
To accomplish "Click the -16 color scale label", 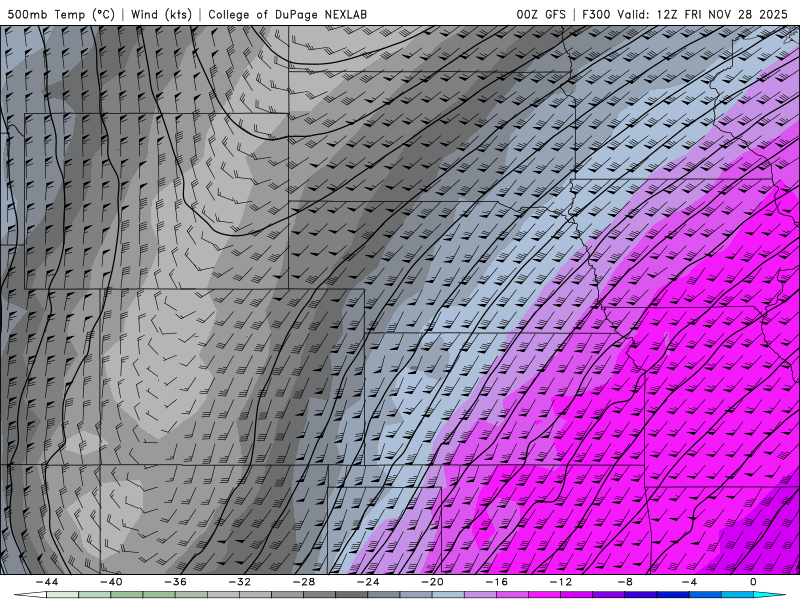I will (x=497, y=582).
